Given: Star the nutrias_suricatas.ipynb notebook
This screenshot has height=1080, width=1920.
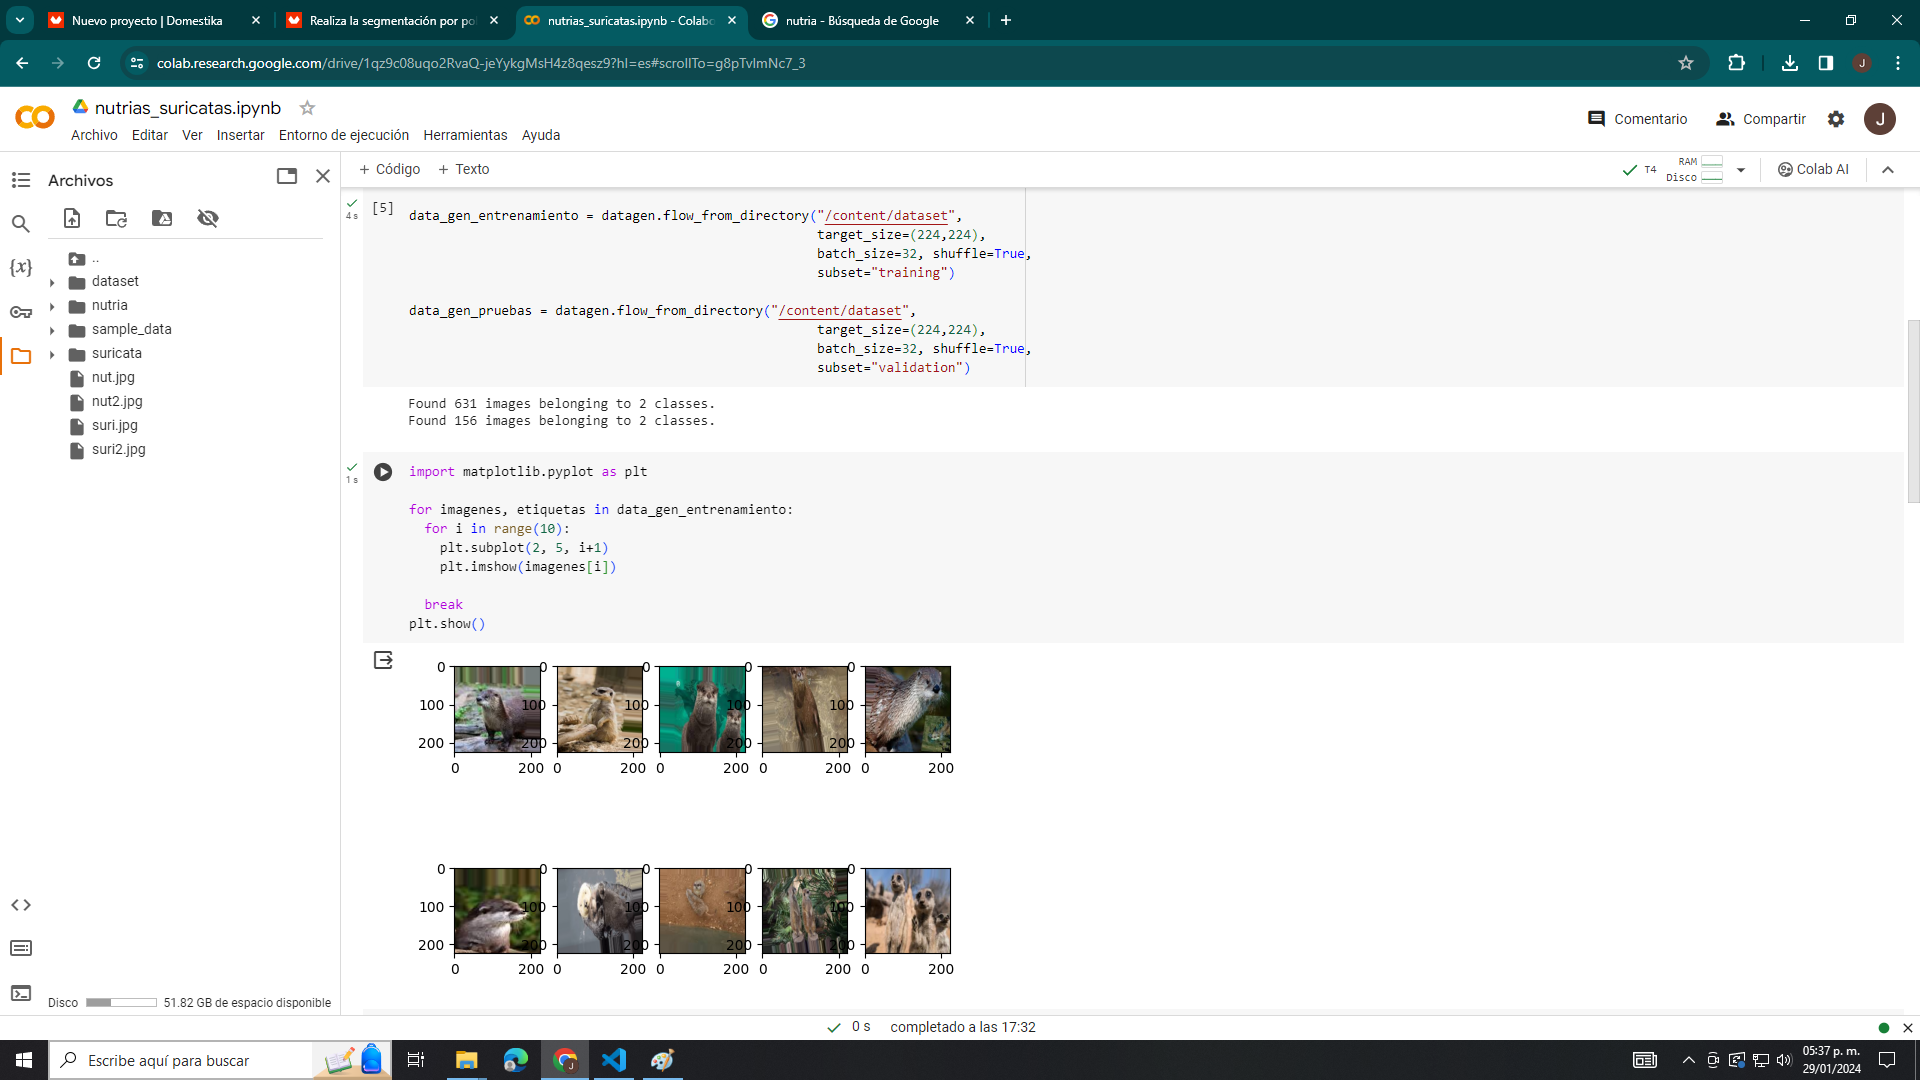Looking at the screenshot, I should coord(307,108).
